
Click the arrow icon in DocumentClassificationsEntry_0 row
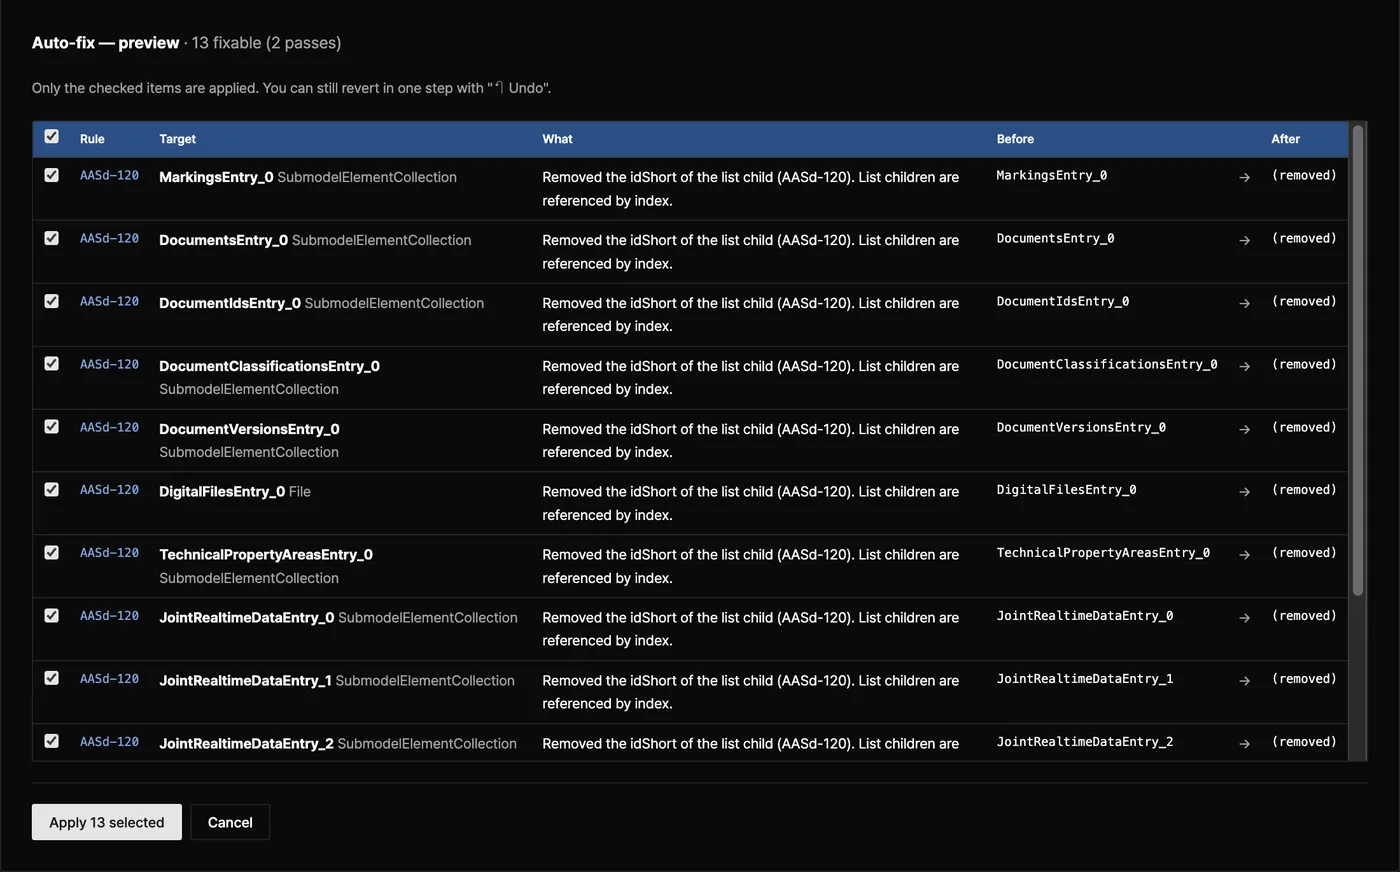coord(1244,366)
